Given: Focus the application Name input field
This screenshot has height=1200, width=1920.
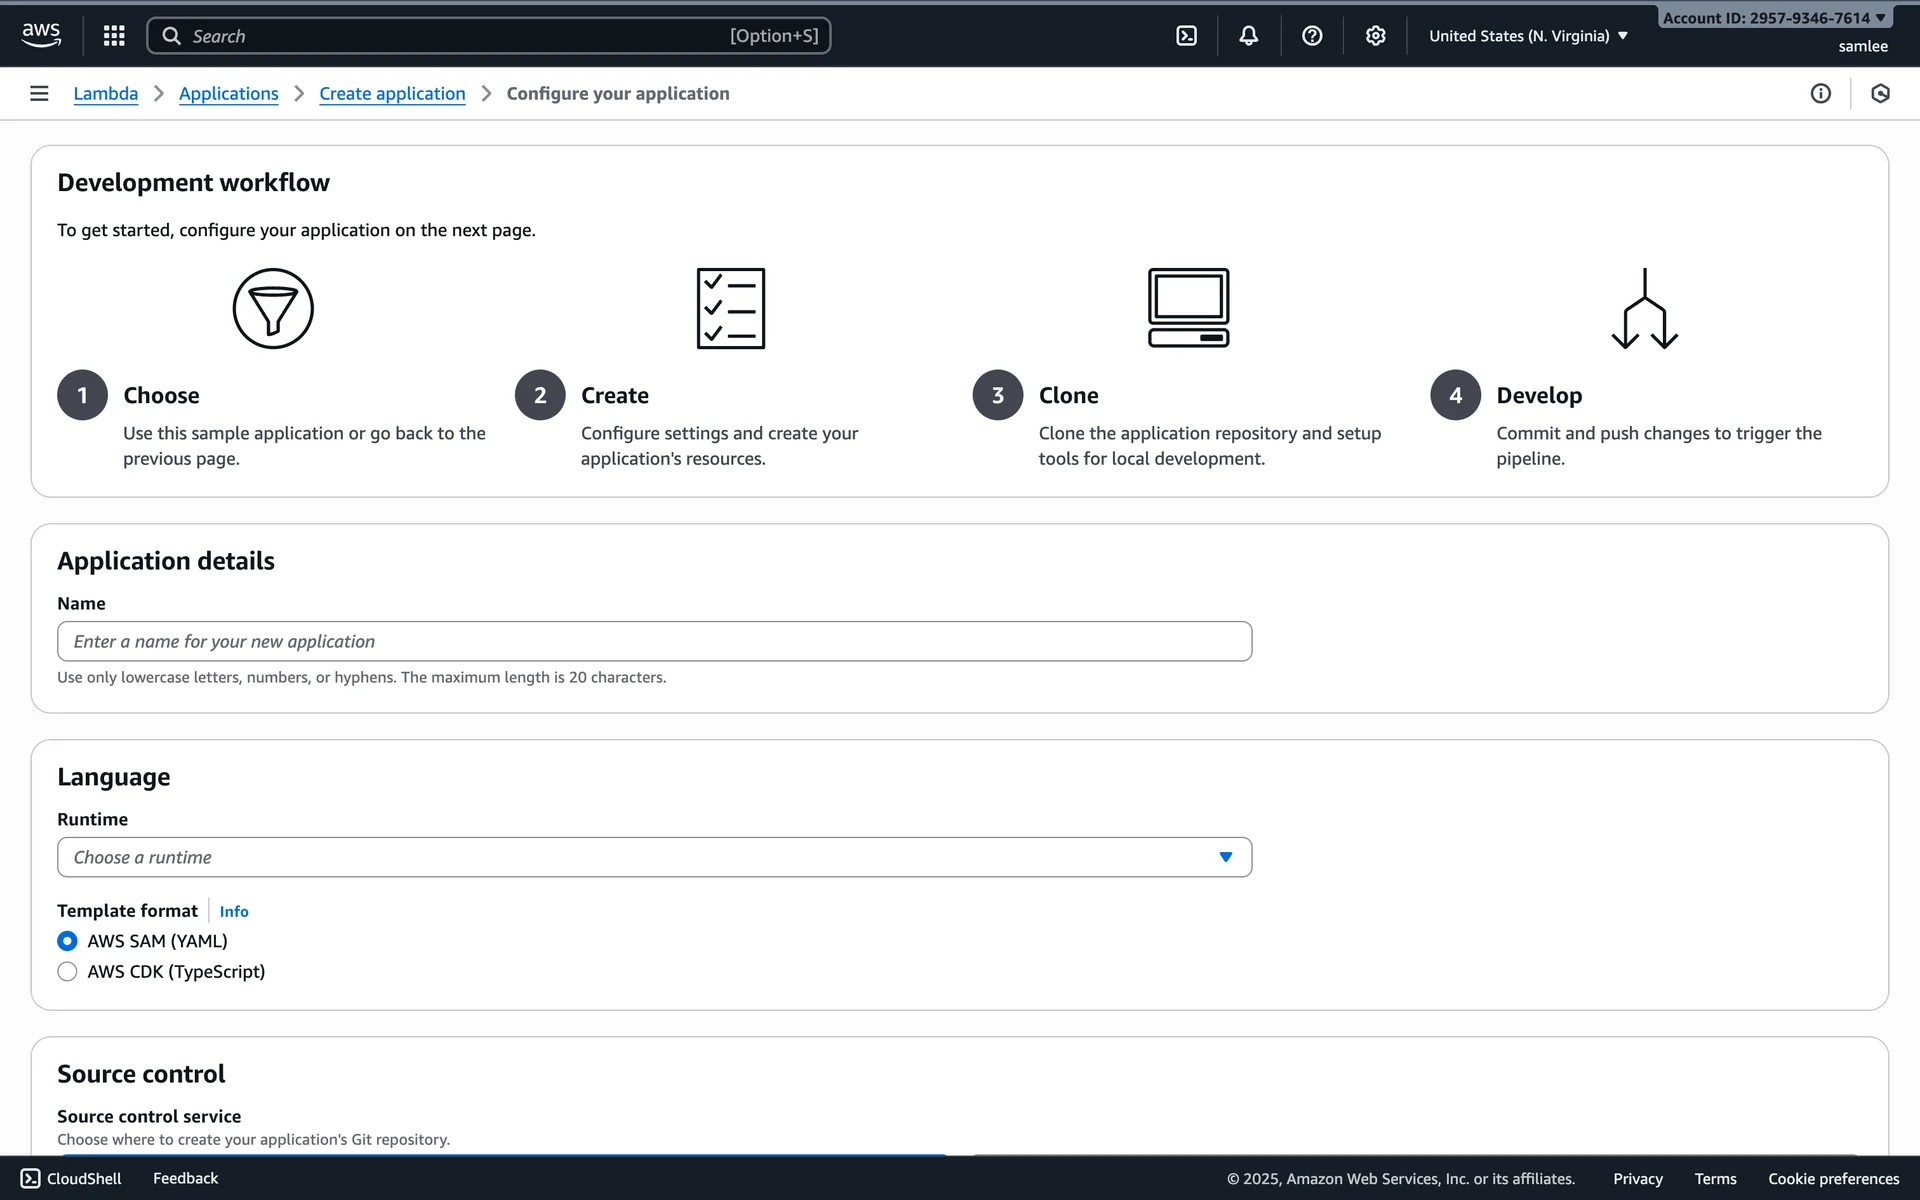Looking at the screenshot, I should (654, 641).
